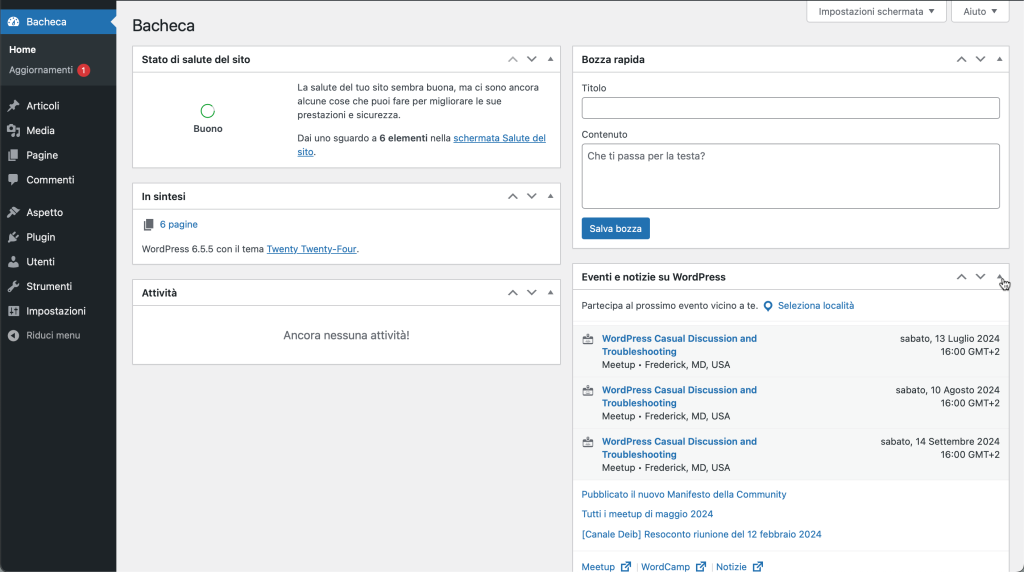Open the Aiuto help dropdown
1024x572 pixels.
point(980,12)
